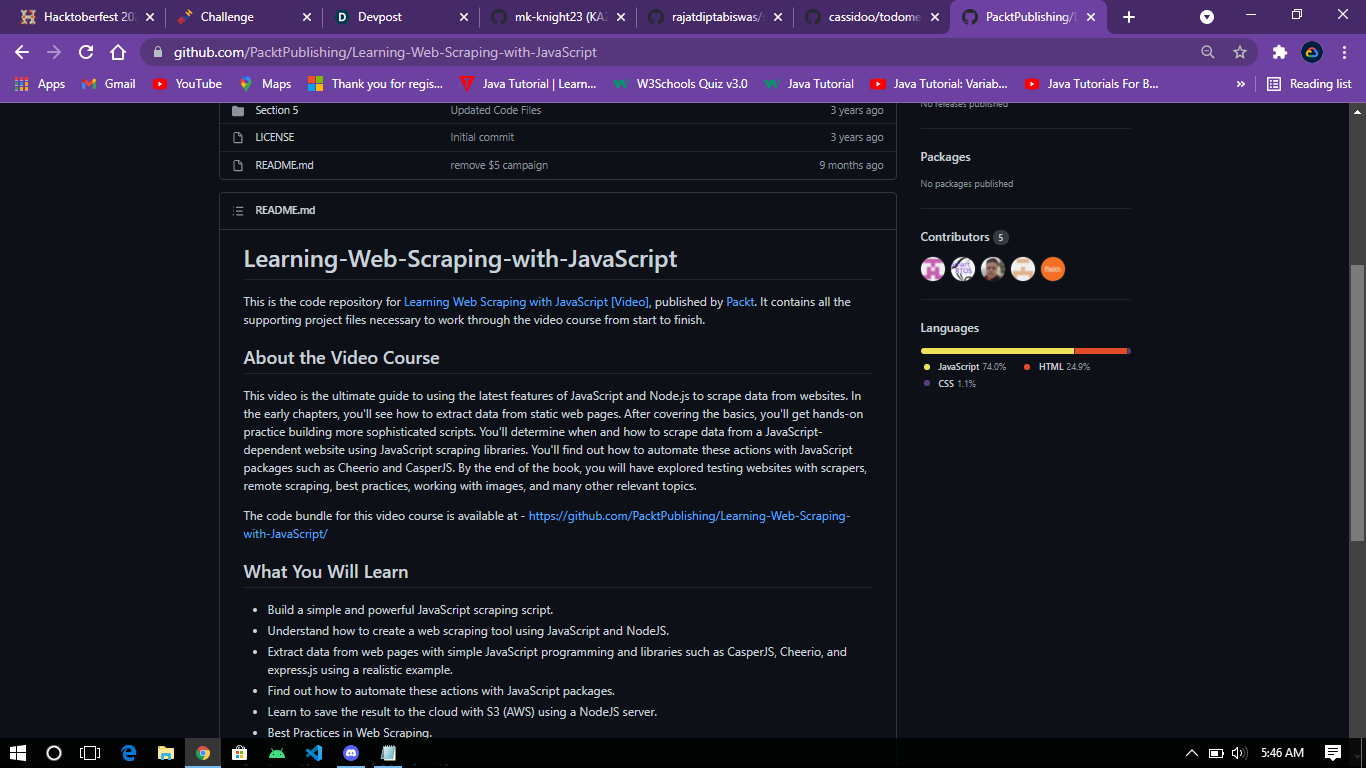
Task: Click the browser back arrow
Action: pos(21,52)
